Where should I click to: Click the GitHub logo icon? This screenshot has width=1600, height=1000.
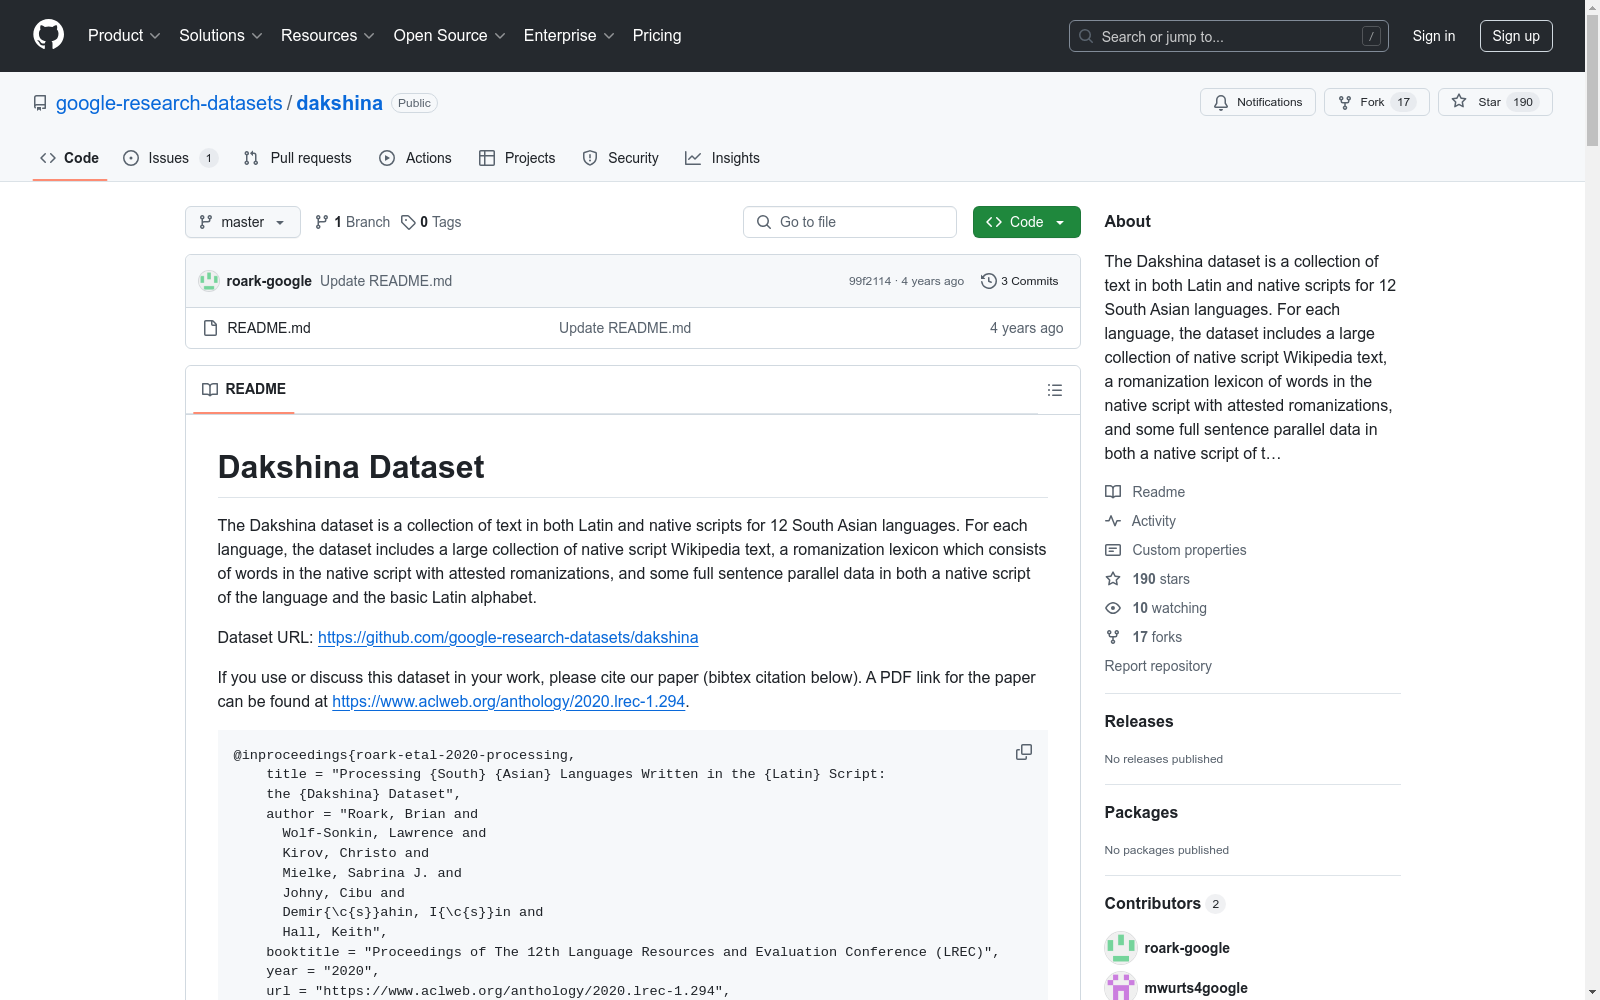[x=48, y=35]
